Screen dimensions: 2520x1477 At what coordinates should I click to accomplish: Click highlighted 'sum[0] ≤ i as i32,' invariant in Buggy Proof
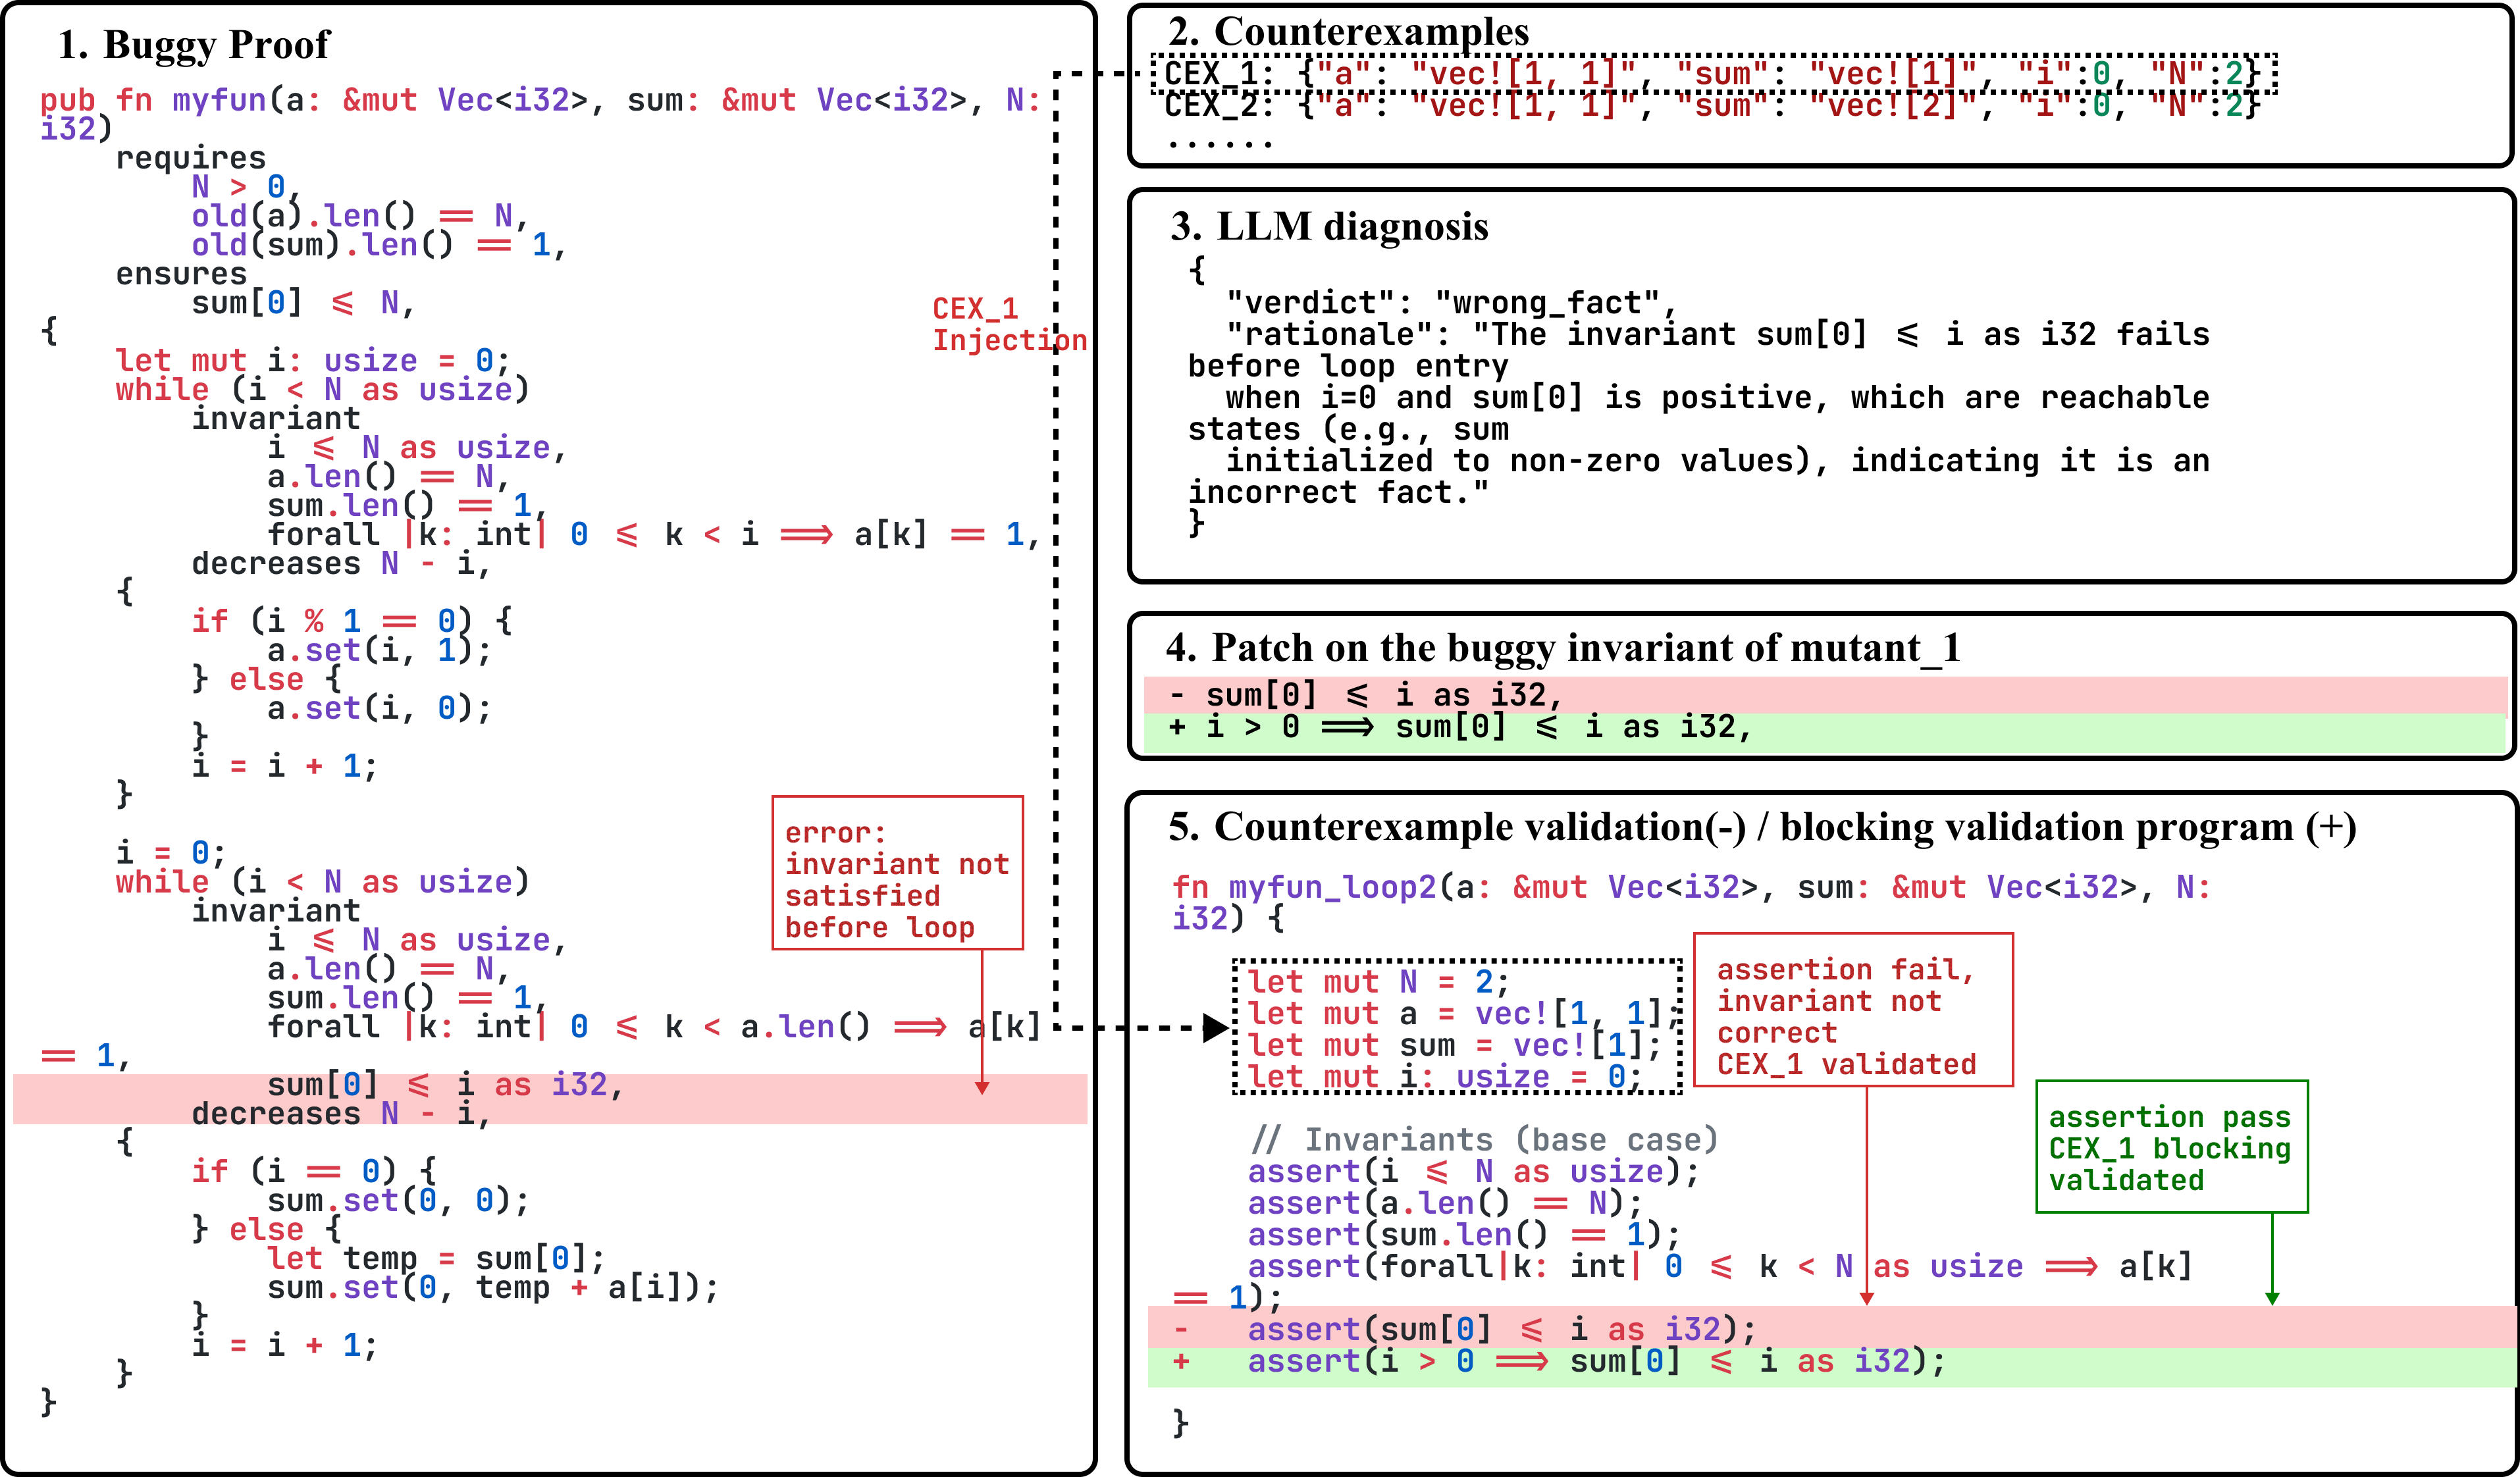click(445, 1085)
